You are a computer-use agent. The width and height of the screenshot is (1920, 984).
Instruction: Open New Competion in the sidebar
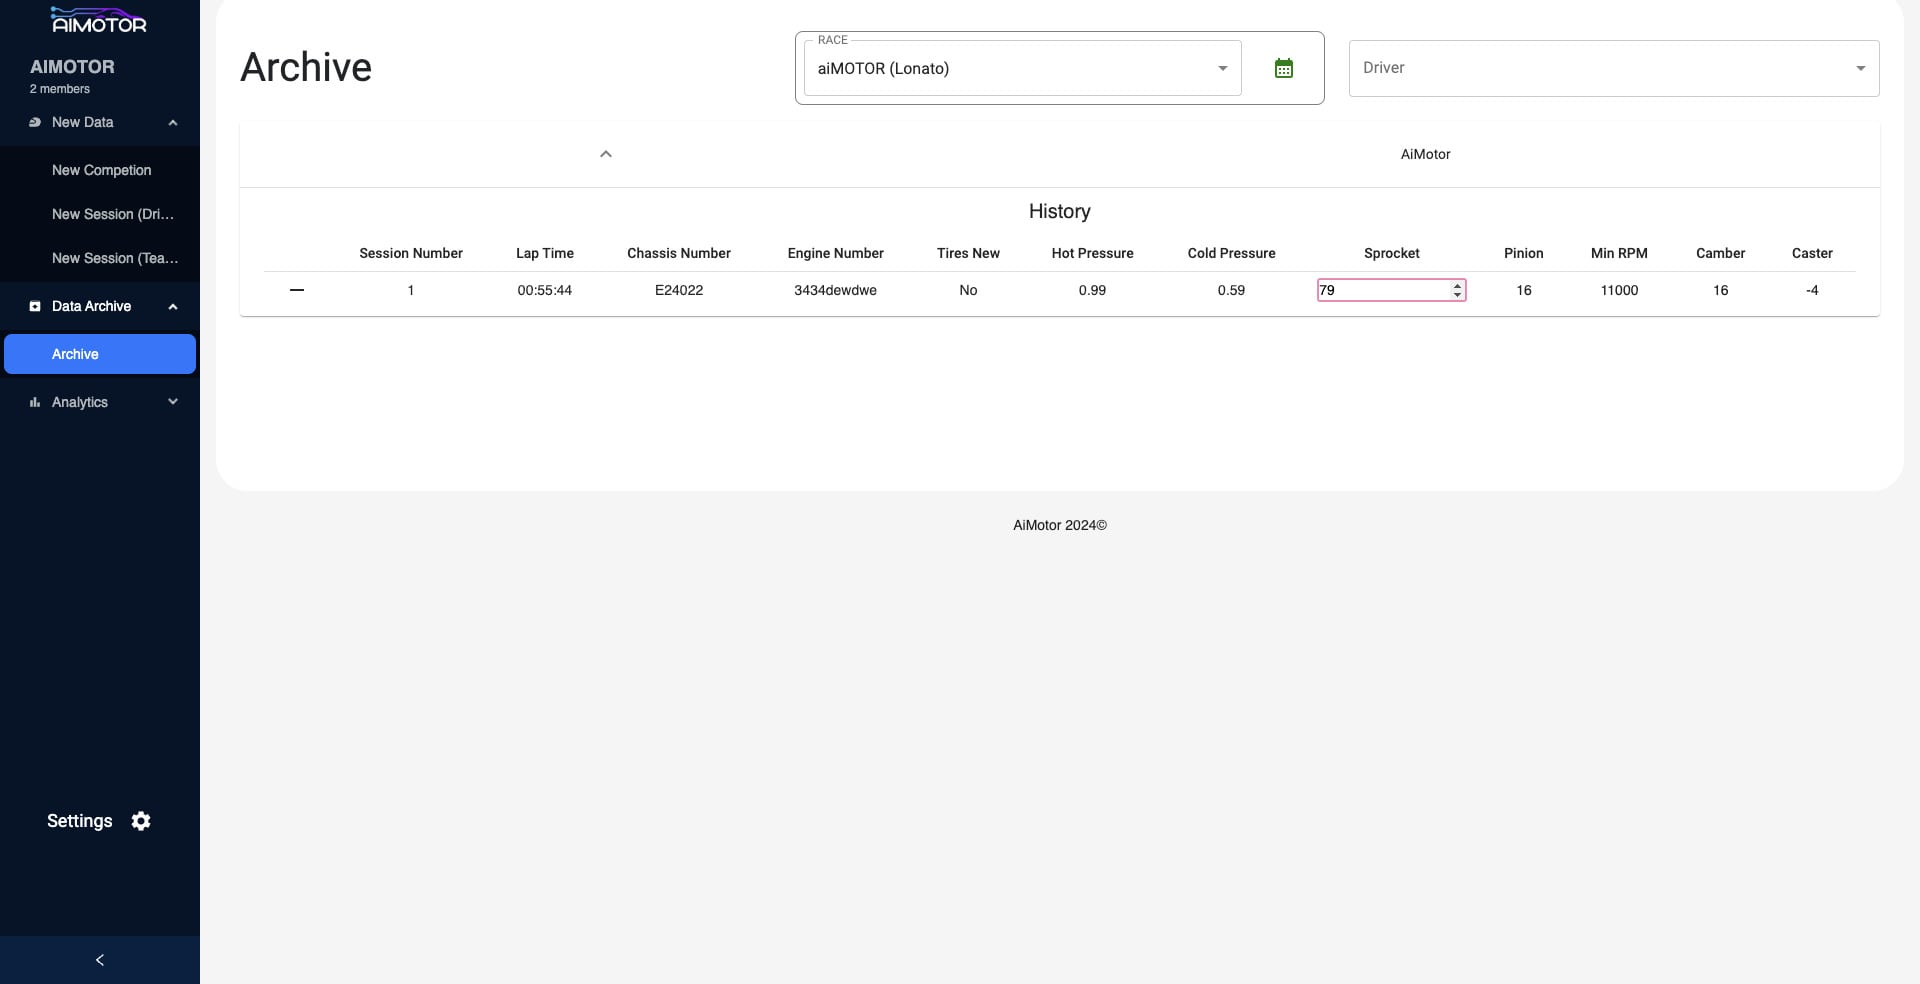coord(102,170)
